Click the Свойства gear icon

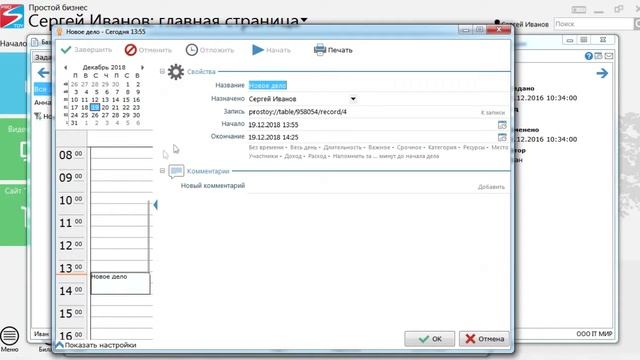point(176,72)
